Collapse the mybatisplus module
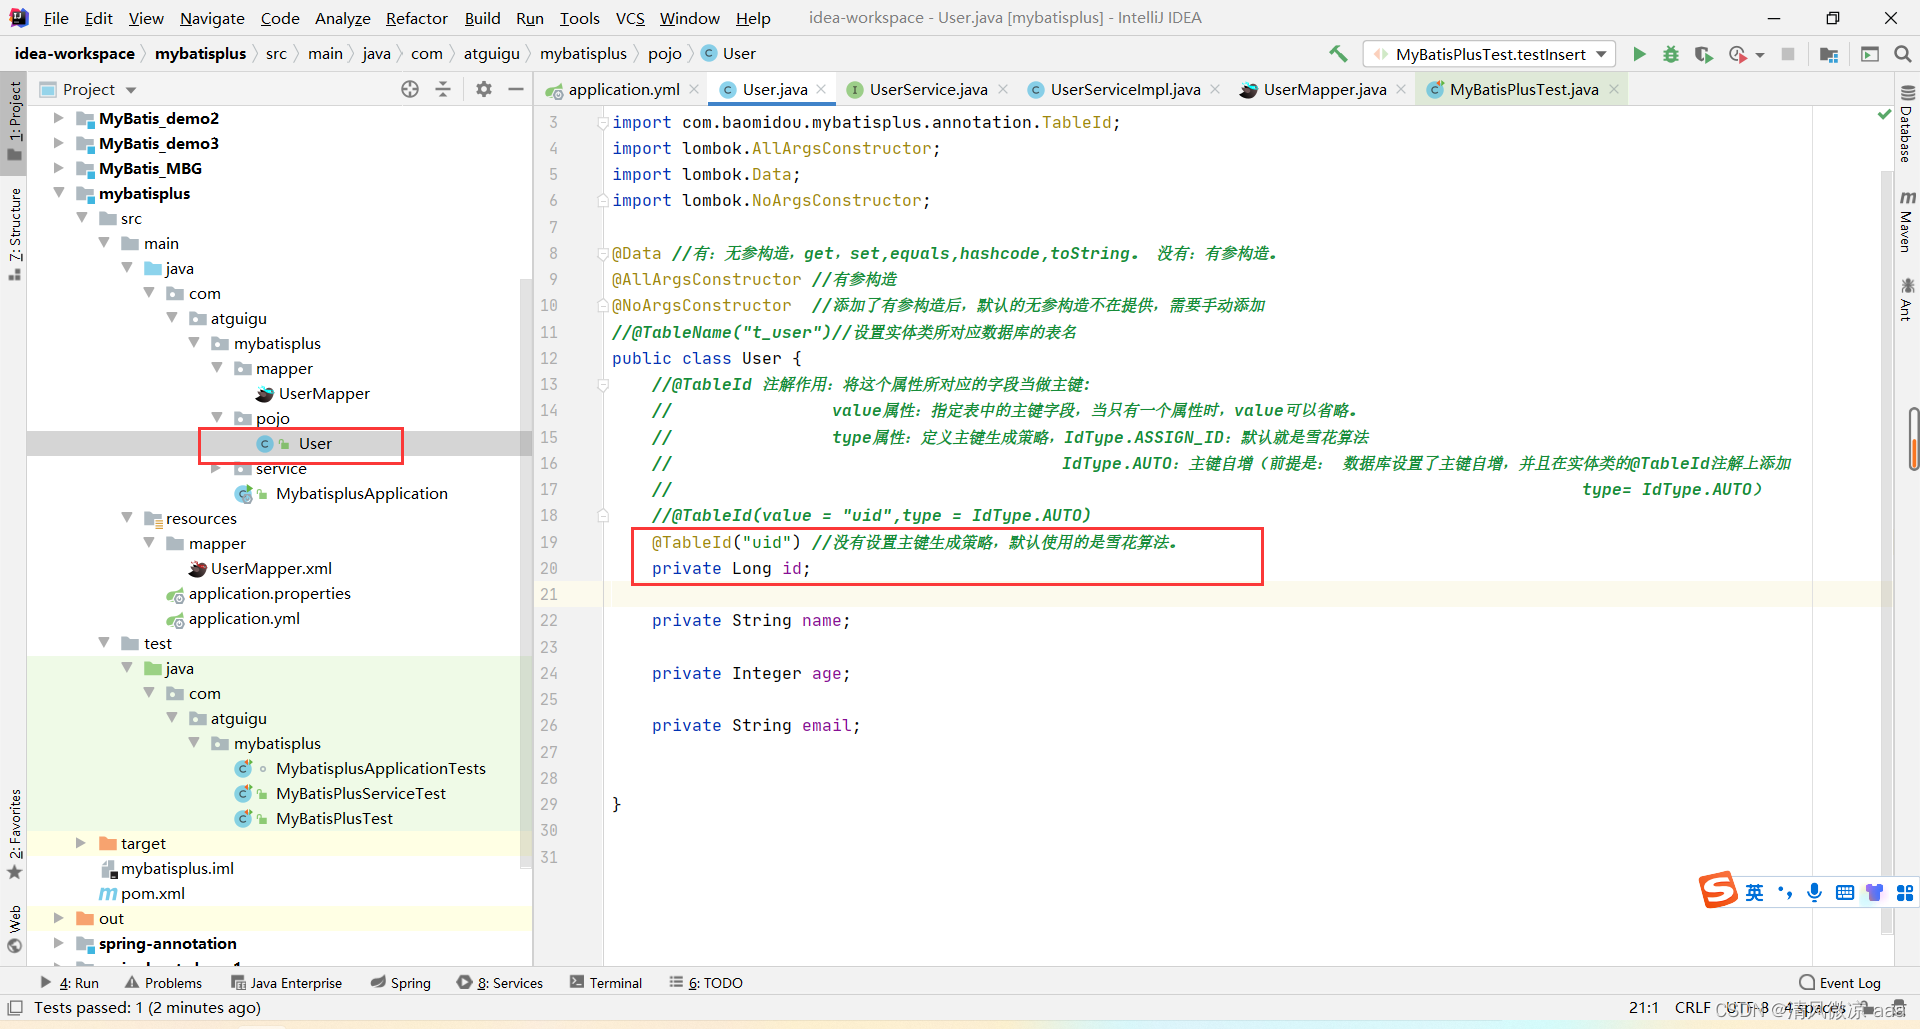 tap(58, 193)
